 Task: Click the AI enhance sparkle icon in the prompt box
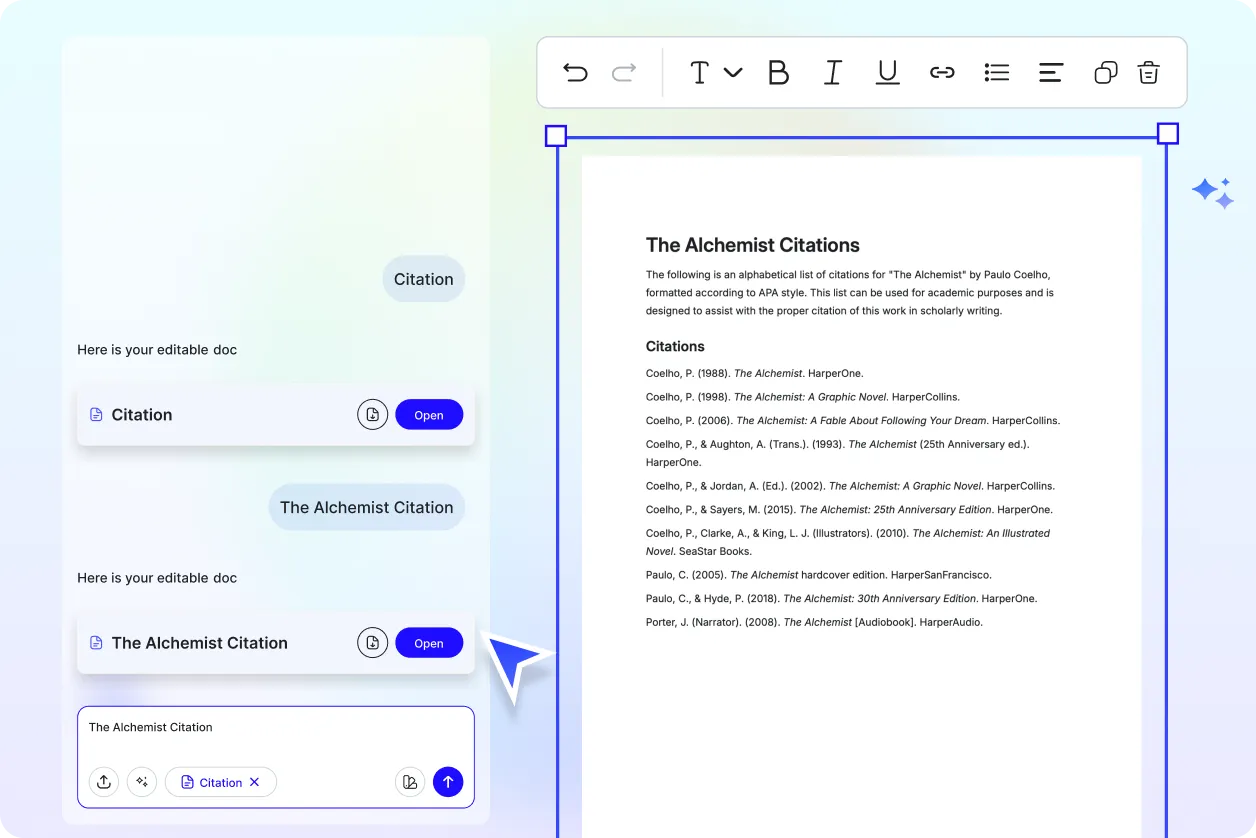[142, 782]
